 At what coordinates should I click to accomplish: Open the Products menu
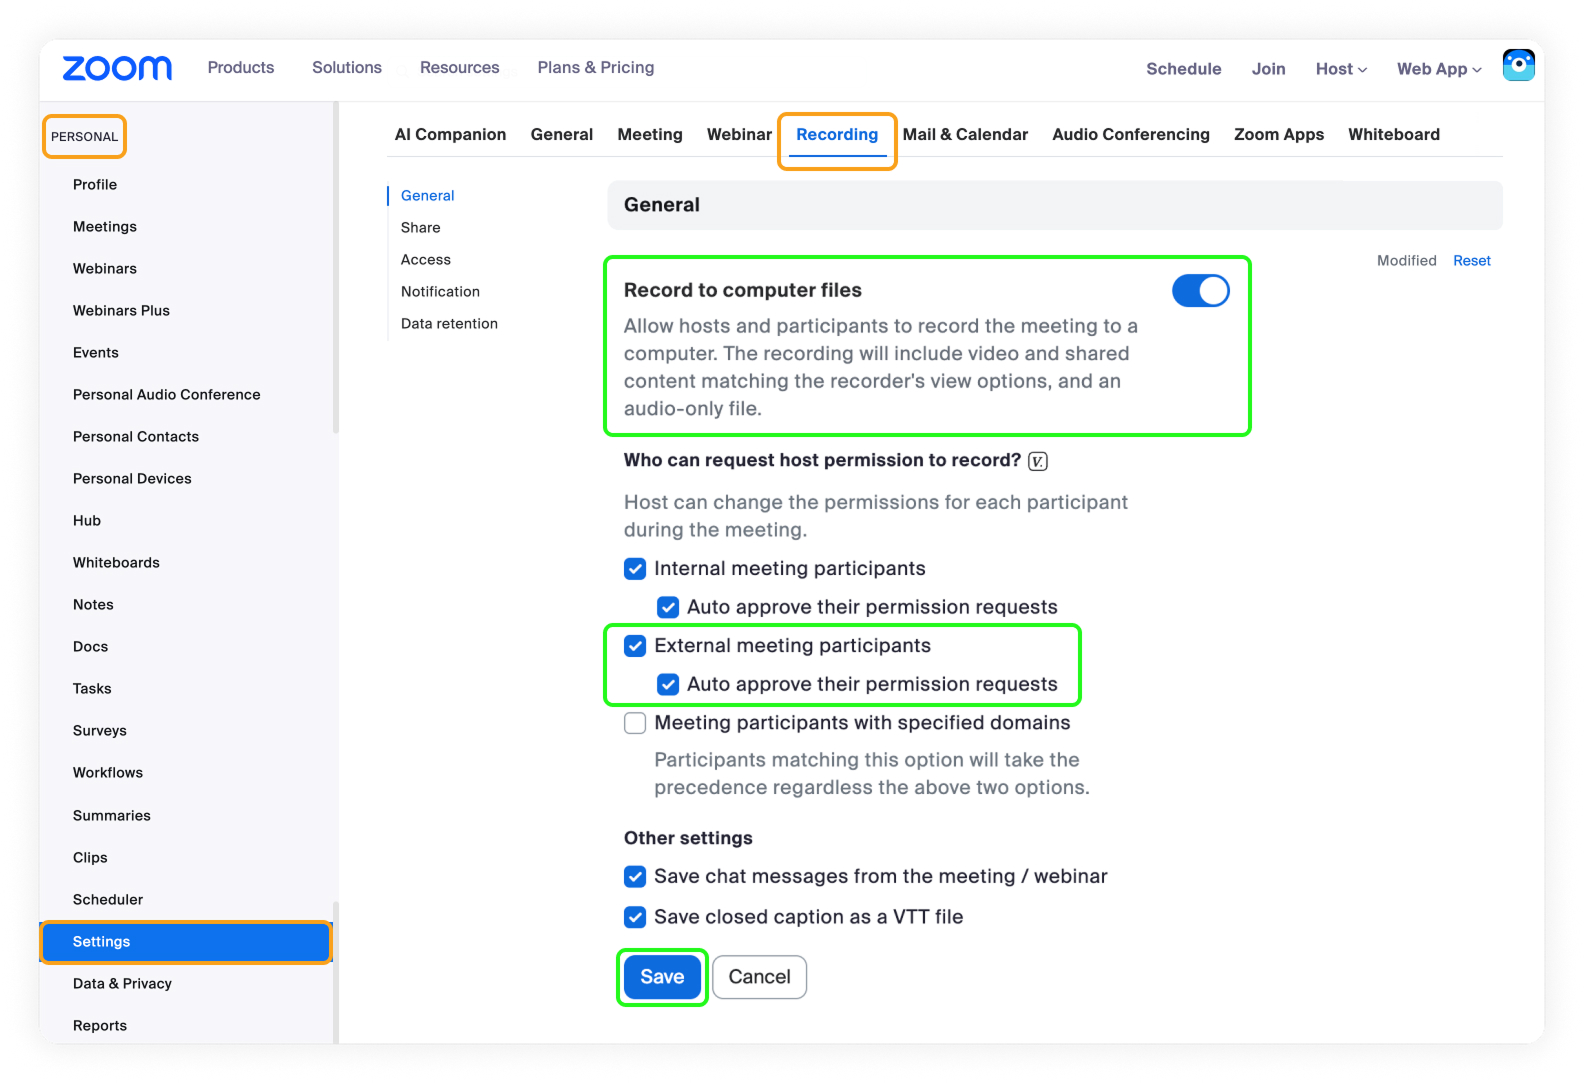(241, 68)
